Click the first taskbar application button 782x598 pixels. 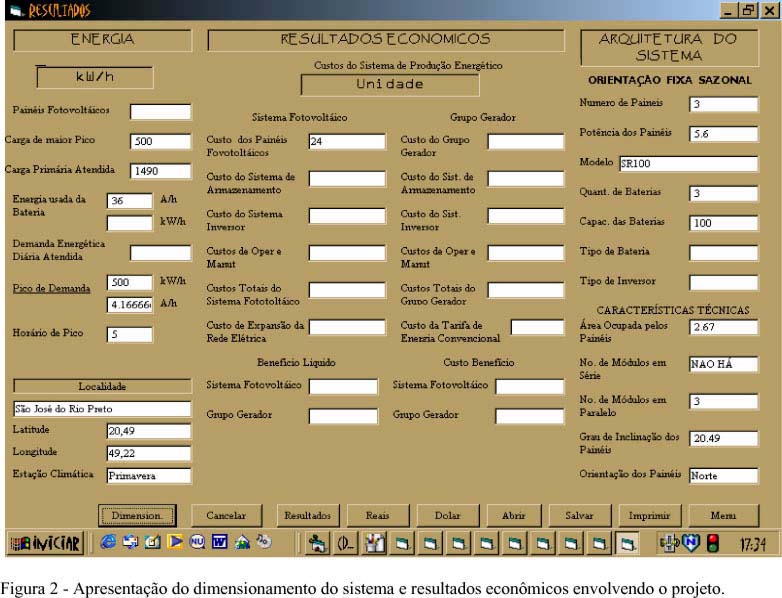coord(318,544)
